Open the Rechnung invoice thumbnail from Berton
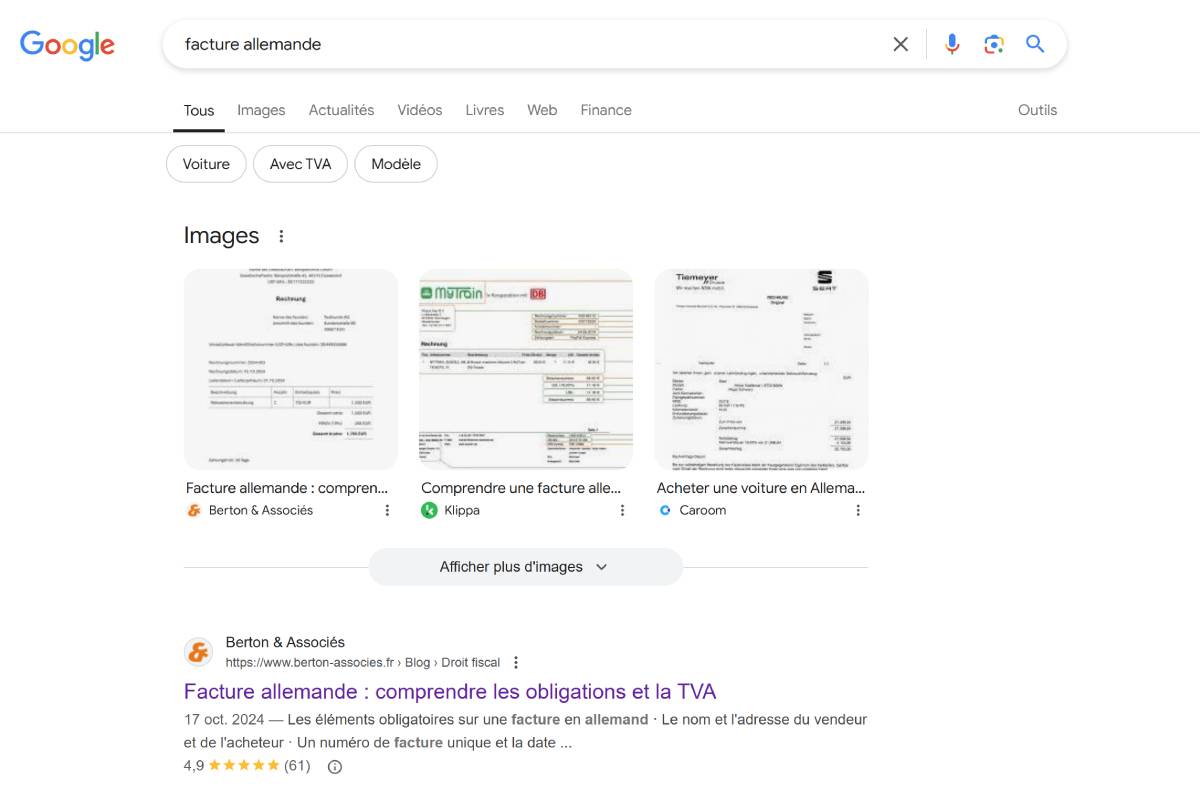 pos(291,369)
